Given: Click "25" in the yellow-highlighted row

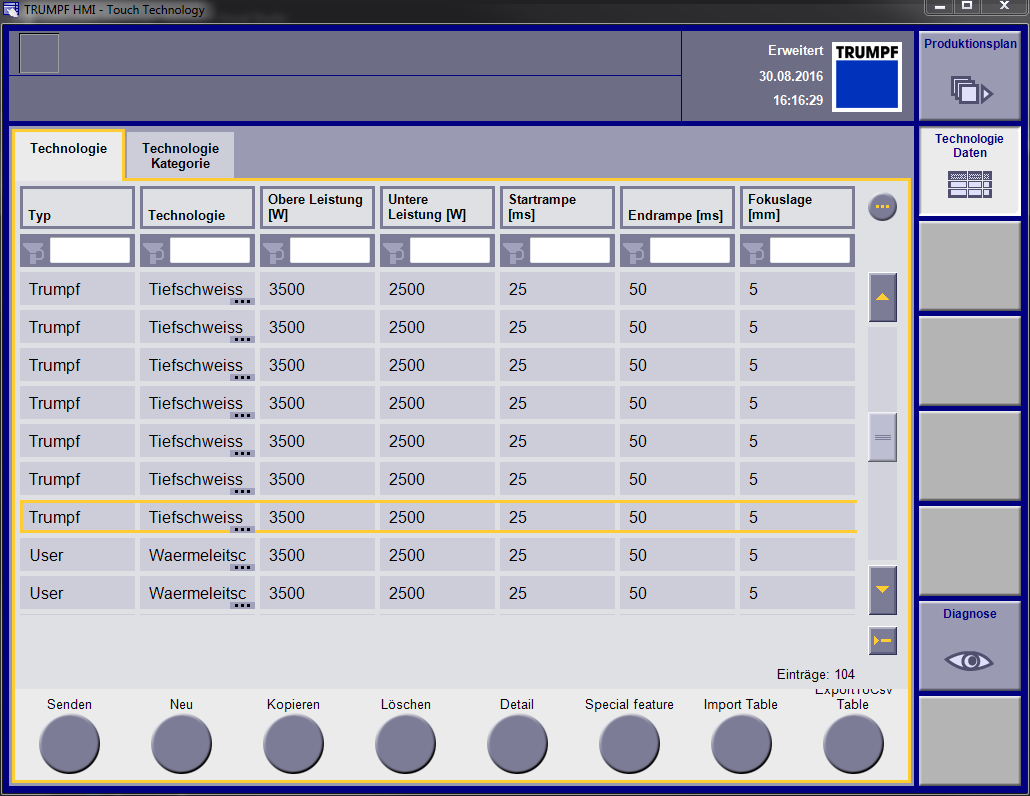Looking at the screenshot, I should (518, 518).
